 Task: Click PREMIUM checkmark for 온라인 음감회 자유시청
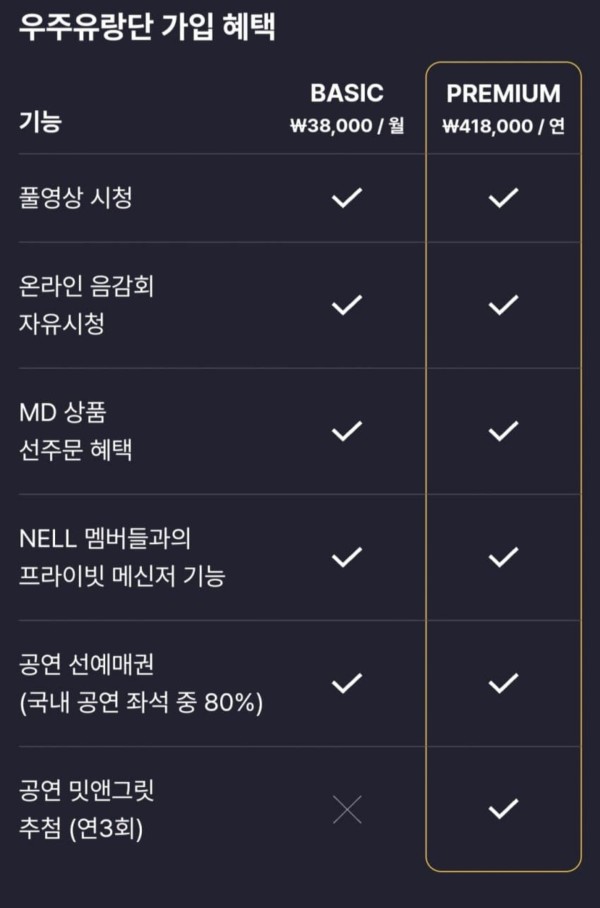503,305
